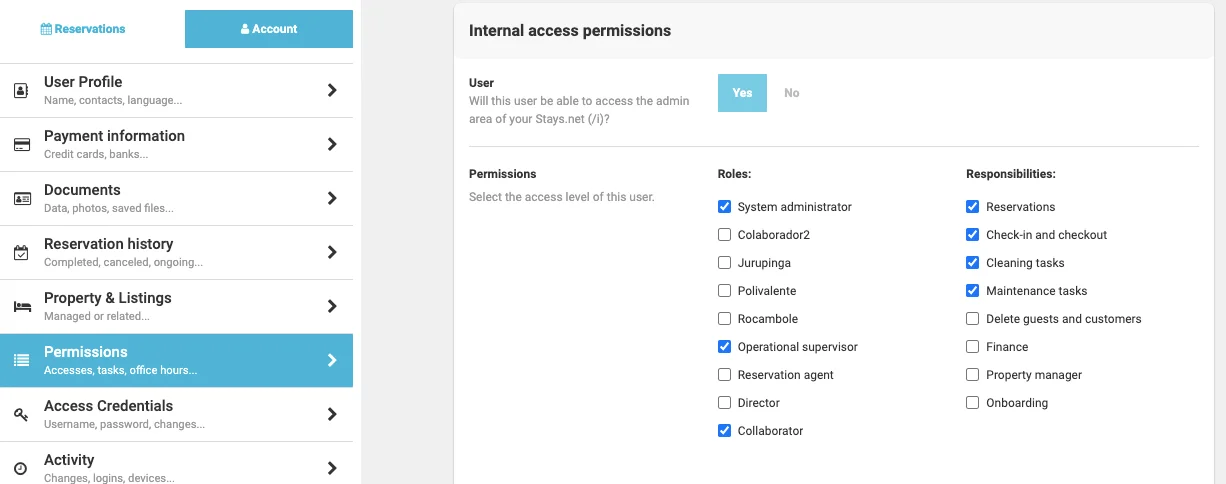This screenshot has width=1226, height=484.
Task: Set admin area access to No
Action: pos(792,93)
